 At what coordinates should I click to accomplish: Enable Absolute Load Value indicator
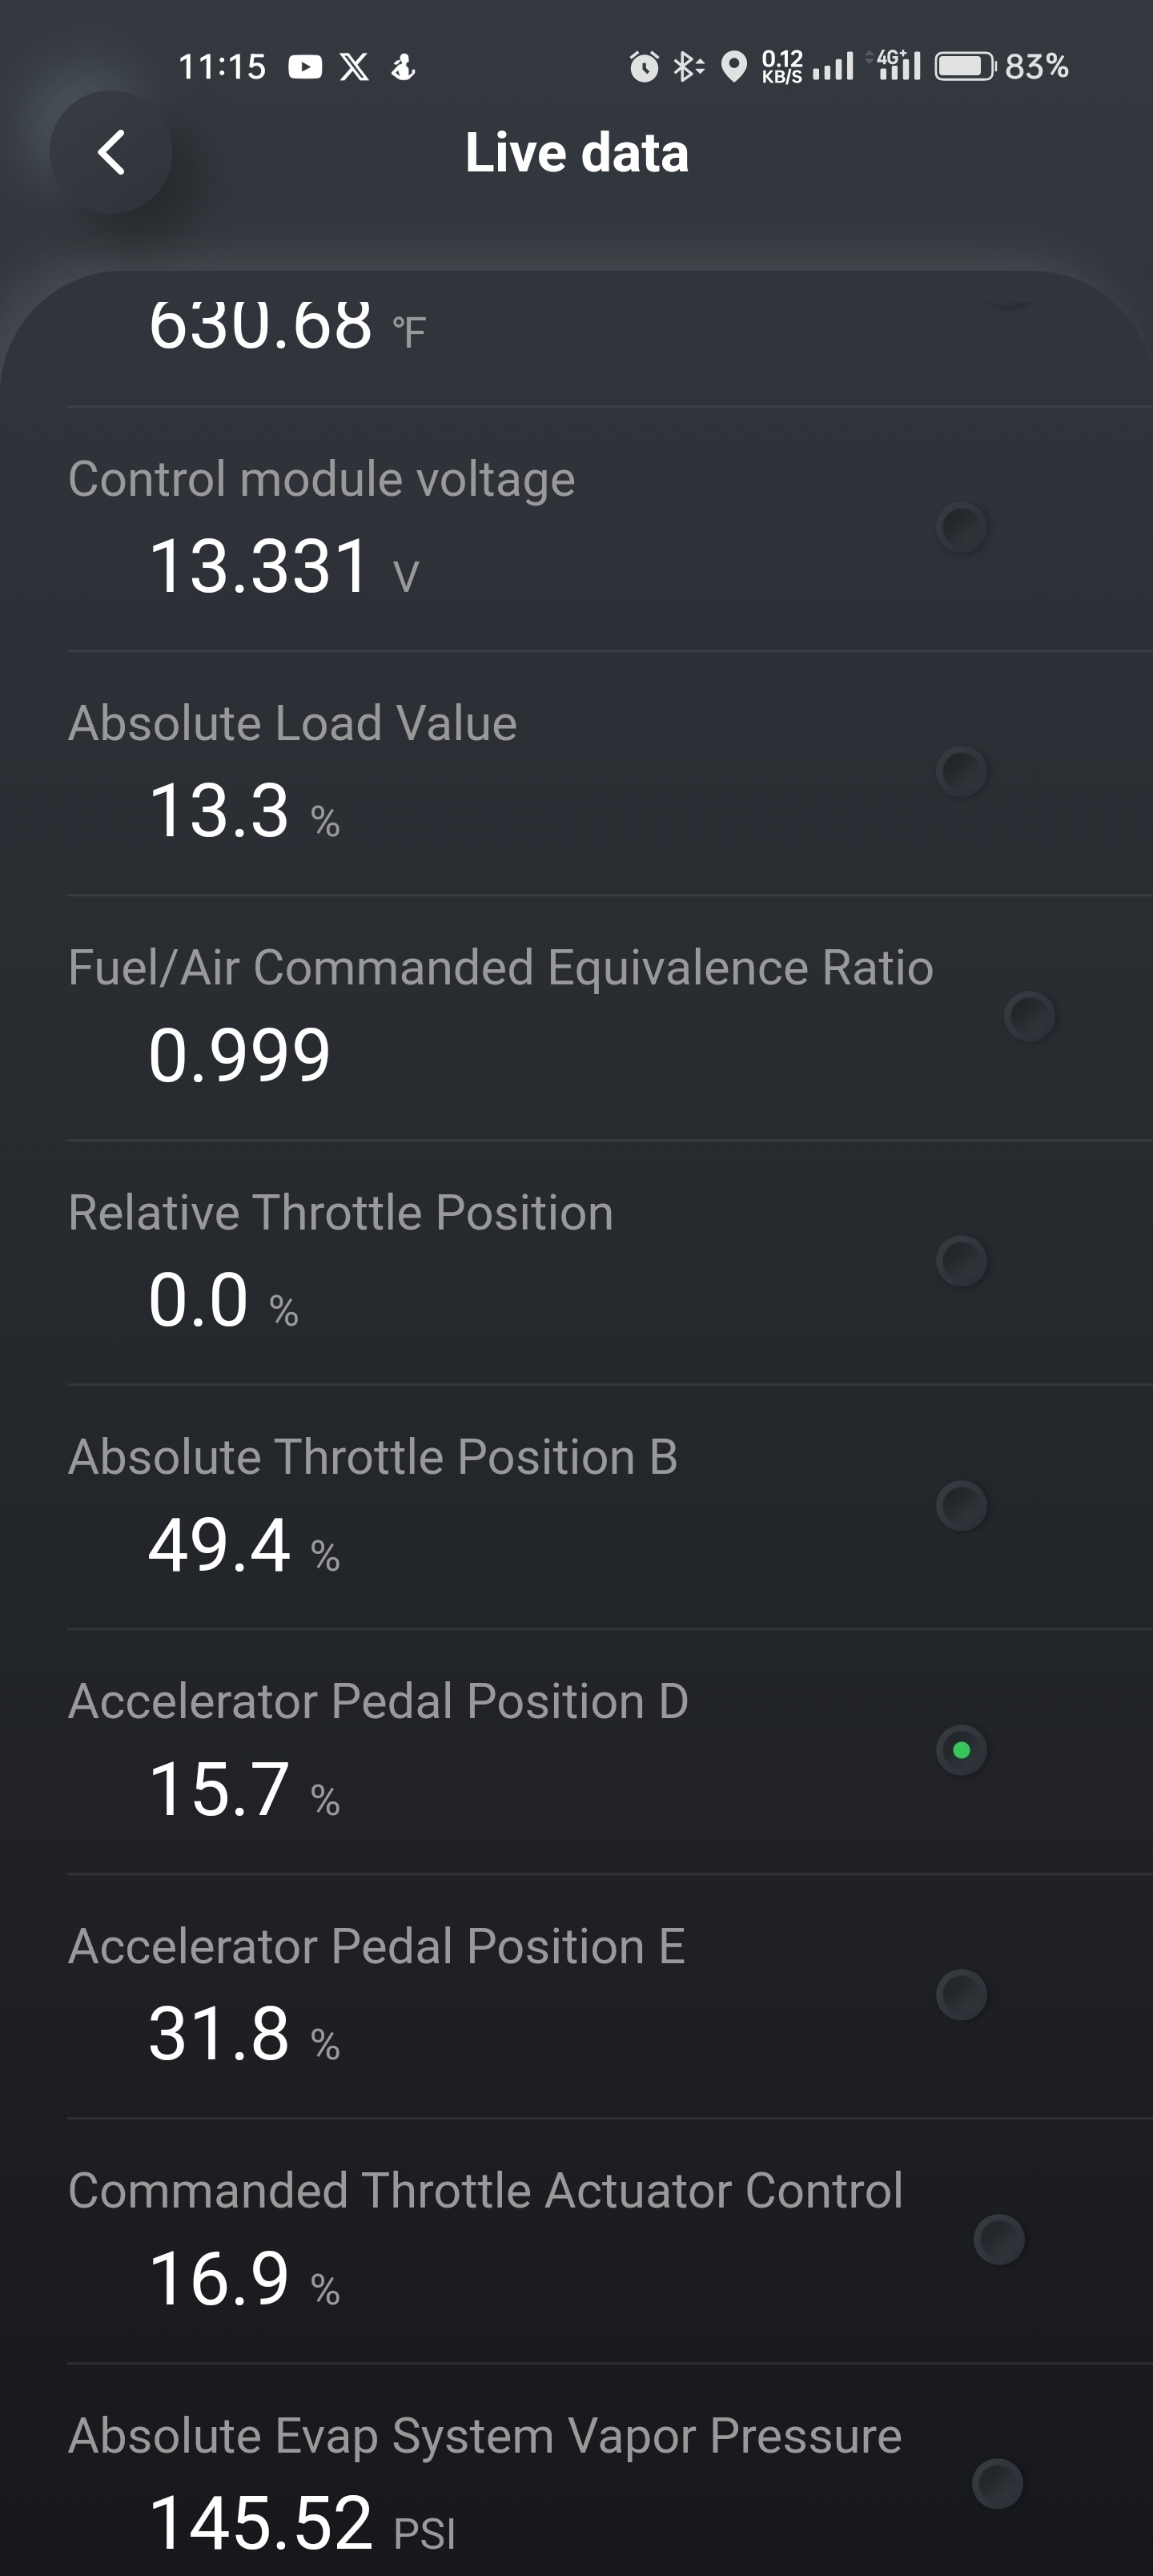(962, 772)
